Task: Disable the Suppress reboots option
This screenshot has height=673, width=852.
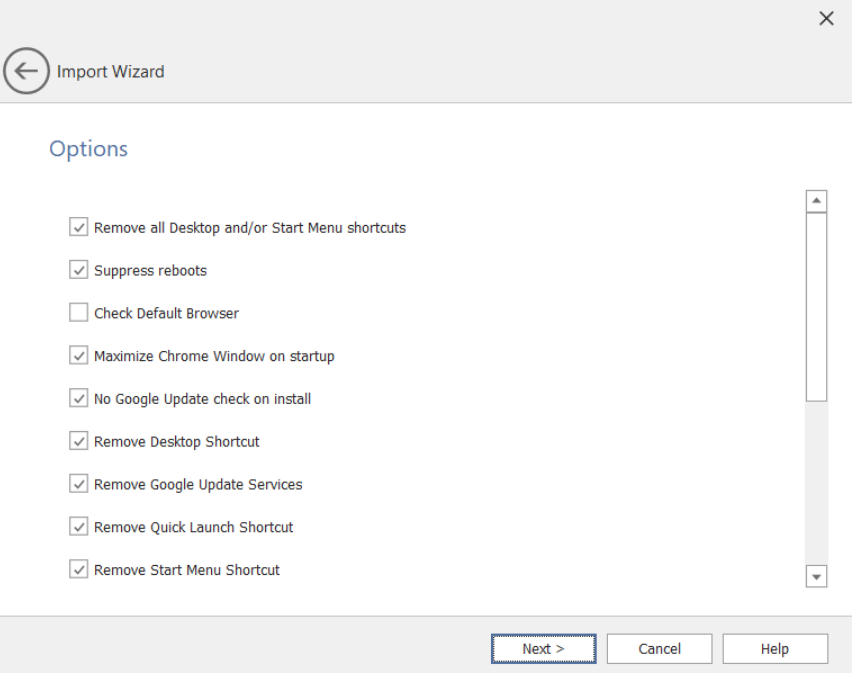Action: (78, 270)
